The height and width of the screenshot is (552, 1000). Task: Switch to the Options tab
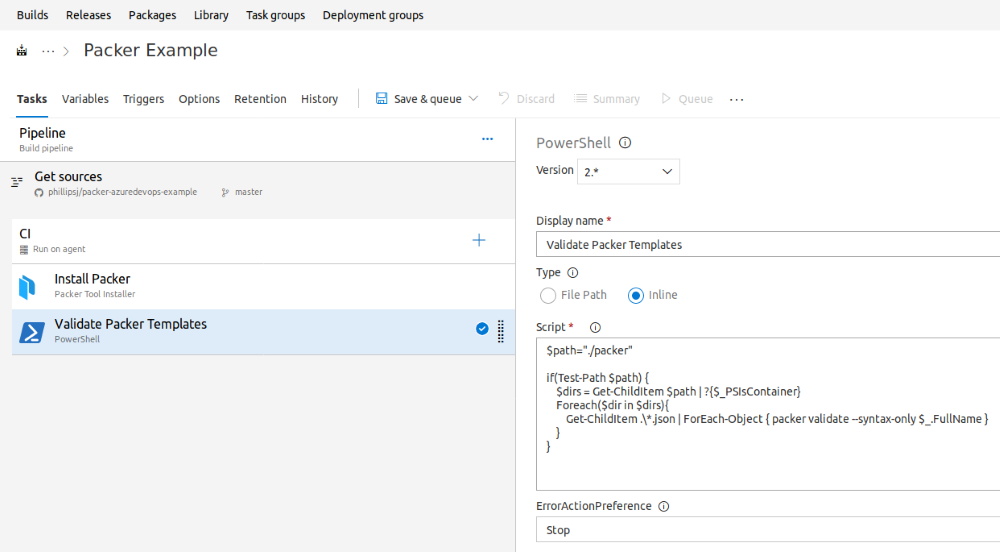pos(199,99)
